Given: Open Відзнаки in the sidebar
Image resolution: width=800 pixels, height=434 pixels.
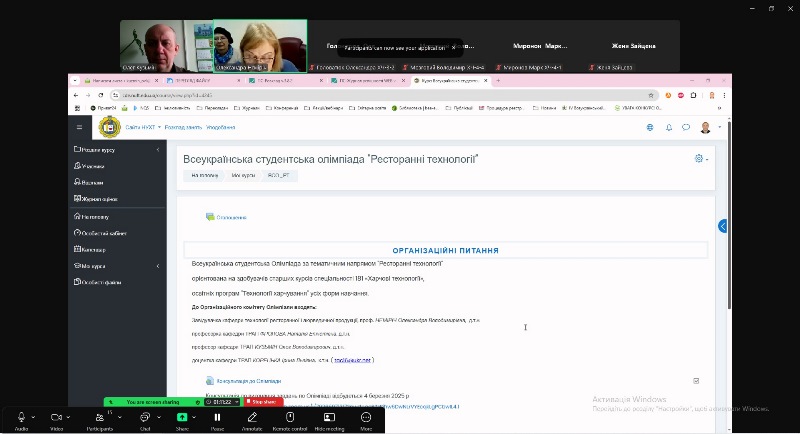Looking at the screenshot, I should tap(89, 182).
